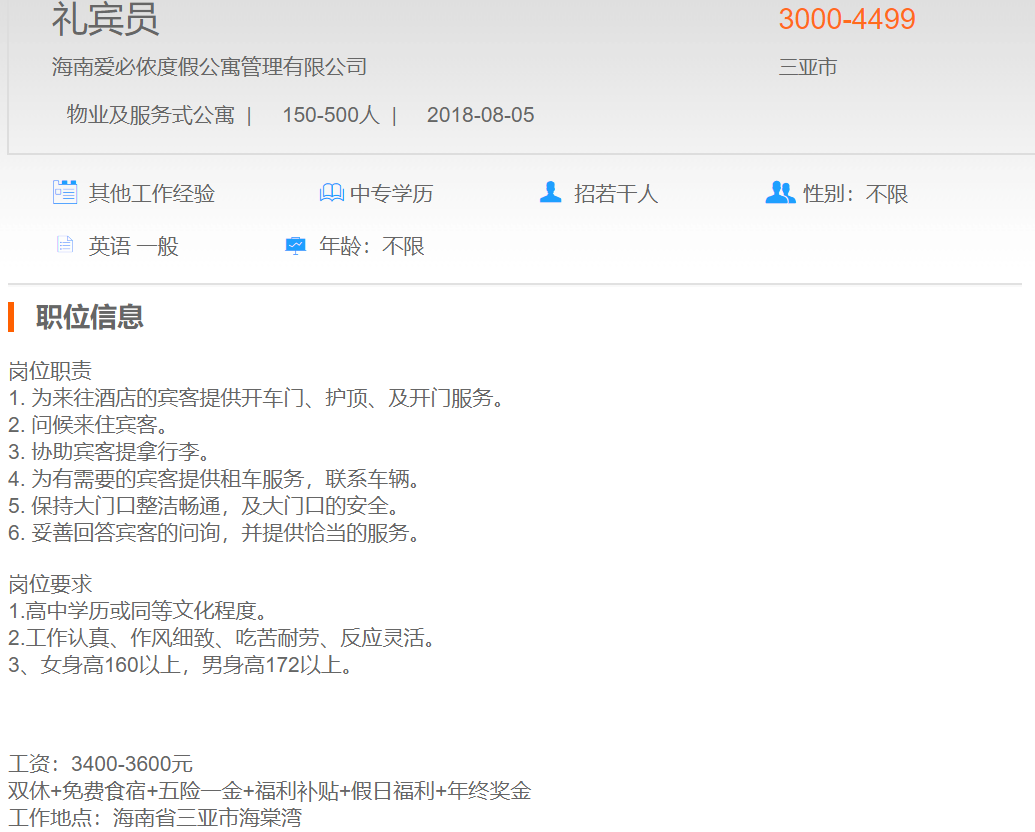Click the work experience calendar icon
The width and height of the screenshot is (1035, 832).
65,192
